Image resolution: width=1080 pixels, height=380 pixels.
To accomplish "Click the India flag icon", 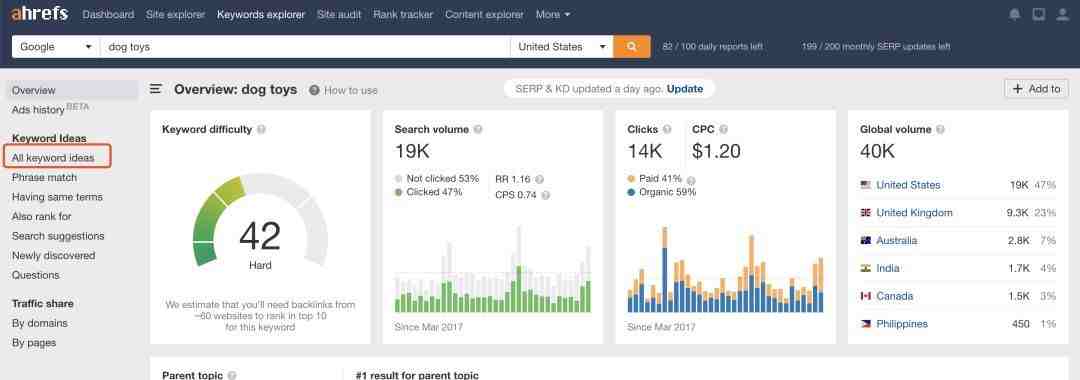I will 866,268.
